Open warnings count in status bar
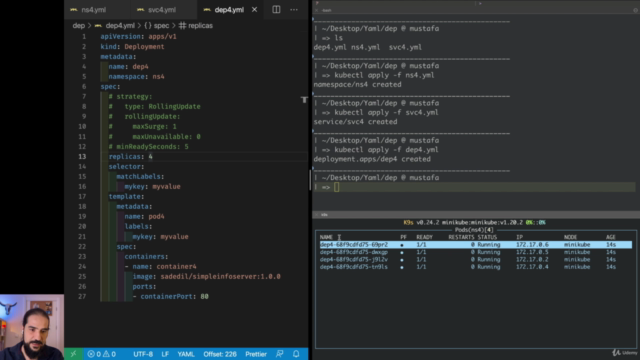Screen dimensions: 640x360 coord(109,354)
